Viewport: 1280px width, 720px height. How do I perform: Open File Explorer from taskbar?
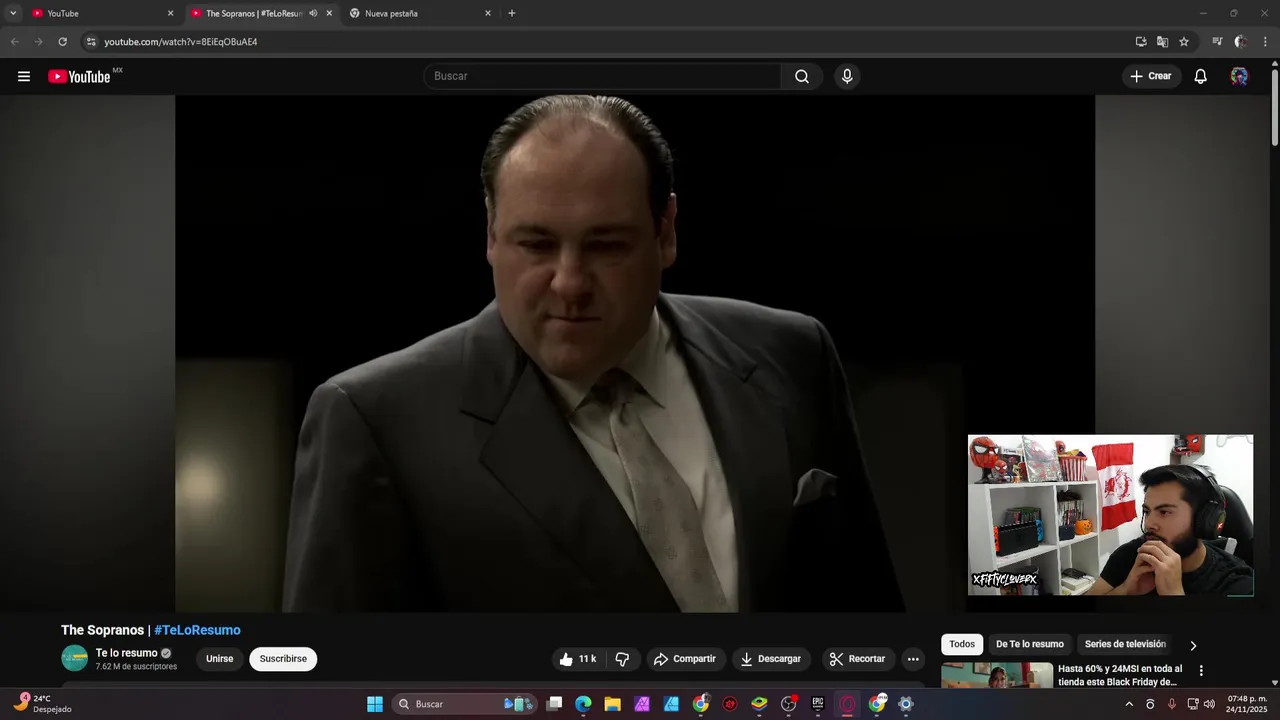coord(612,704)
